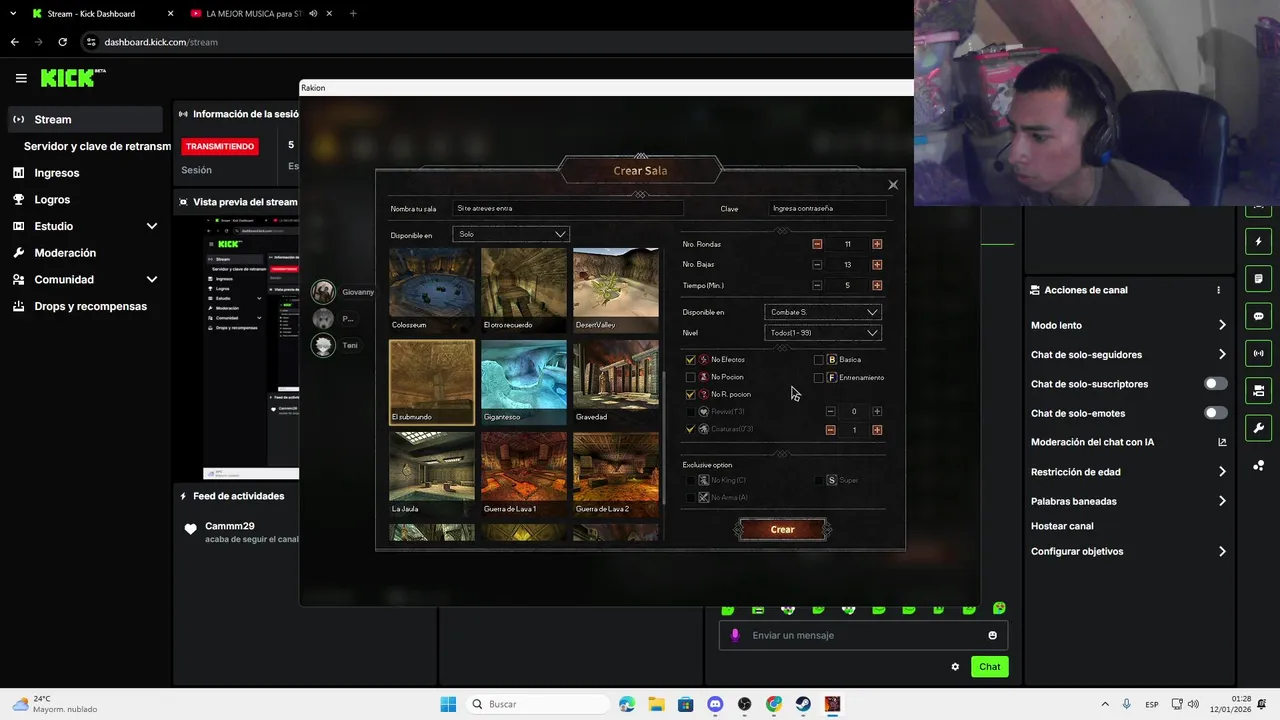Open File Explorer from the taskbar
The height and width of the screenshot is (720, 1280).
pyautogui.click(x=656, y=704)
